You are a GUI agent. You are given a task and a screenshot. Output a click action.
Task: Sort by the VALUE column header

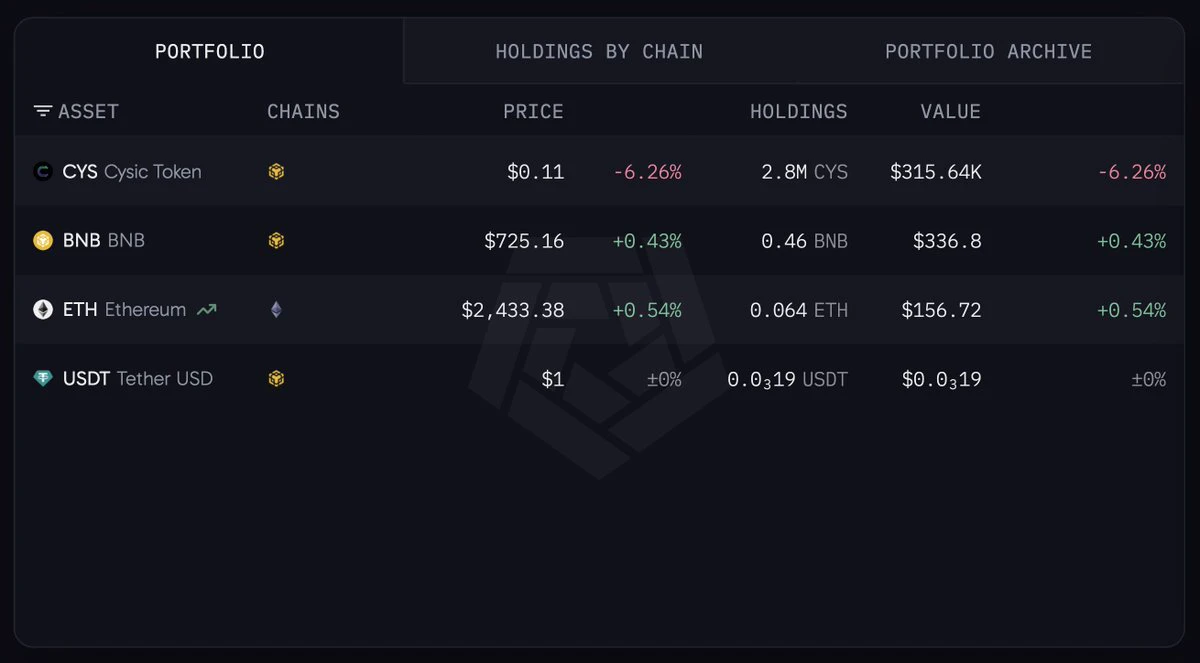951,112
